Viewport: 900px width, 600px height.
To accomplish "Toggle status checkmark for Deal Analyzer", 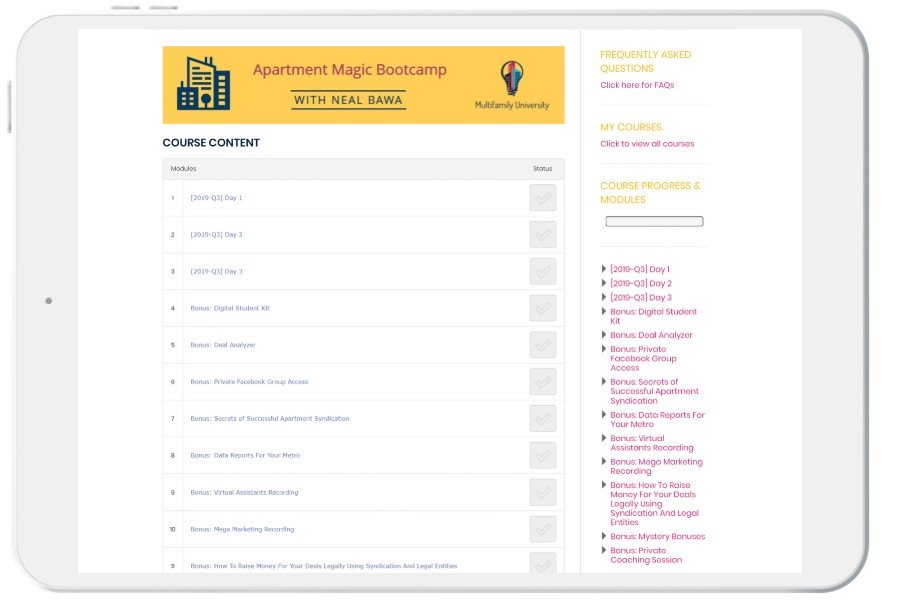I will coord(542,345).
